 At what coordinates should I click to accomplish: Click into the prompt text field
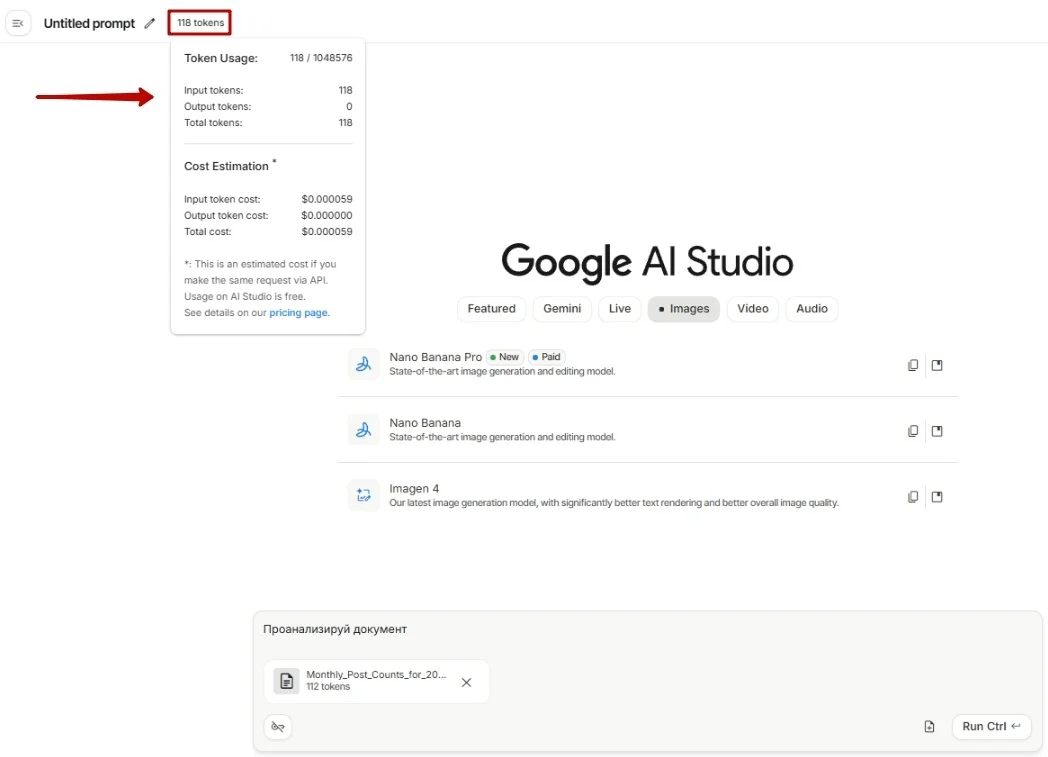point(647,629)
